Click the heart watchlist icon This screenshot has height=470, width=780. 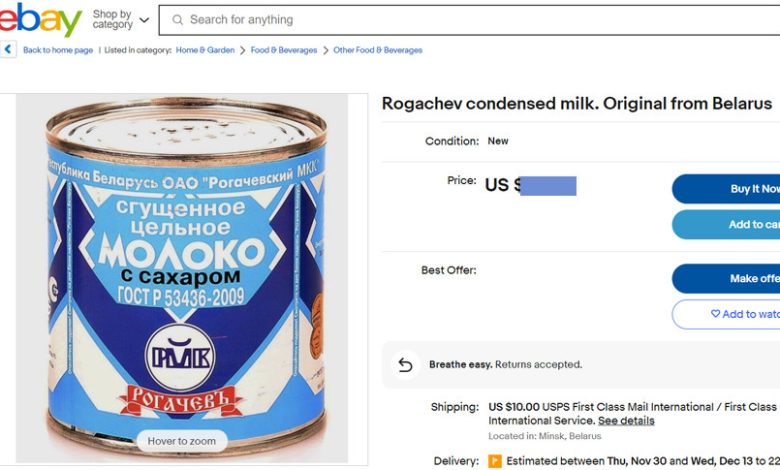click(x=715, y=314)
